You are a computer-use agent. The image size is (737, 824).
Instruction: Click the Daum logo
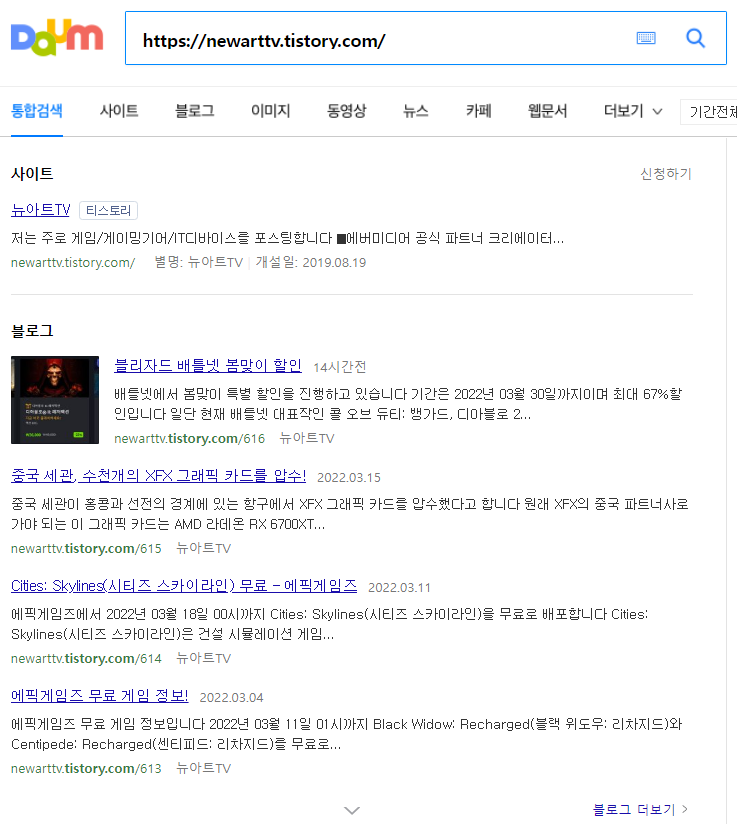(57, 37)
